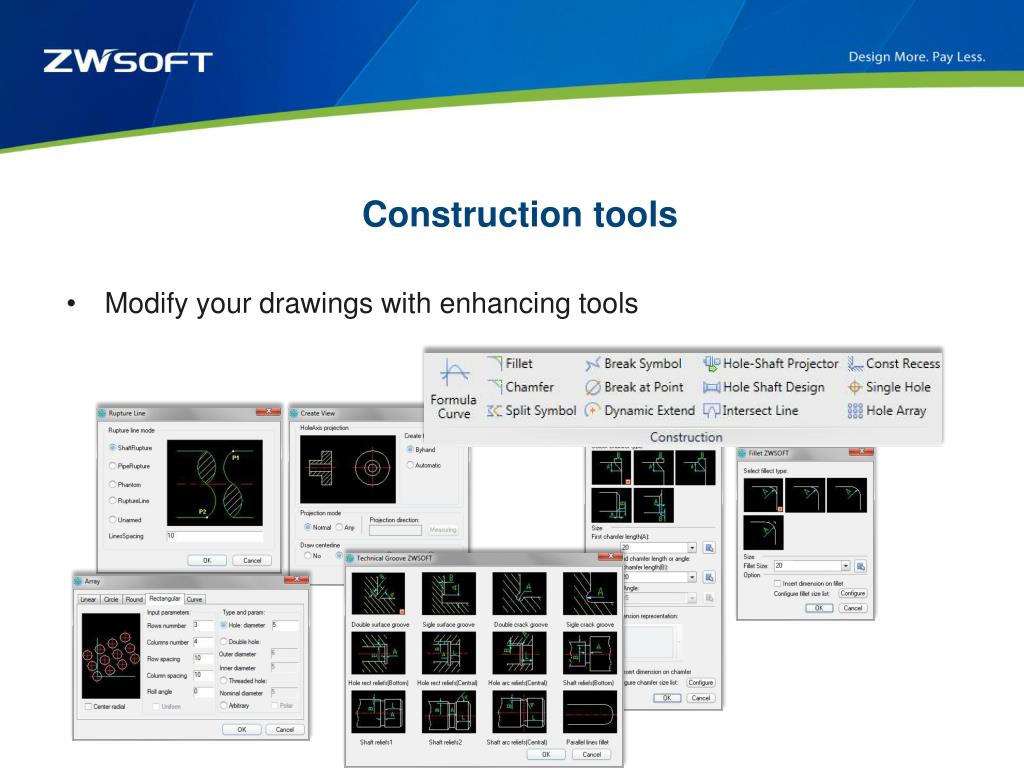Select Automatic in Create View dialog

(x=410, y=466)
